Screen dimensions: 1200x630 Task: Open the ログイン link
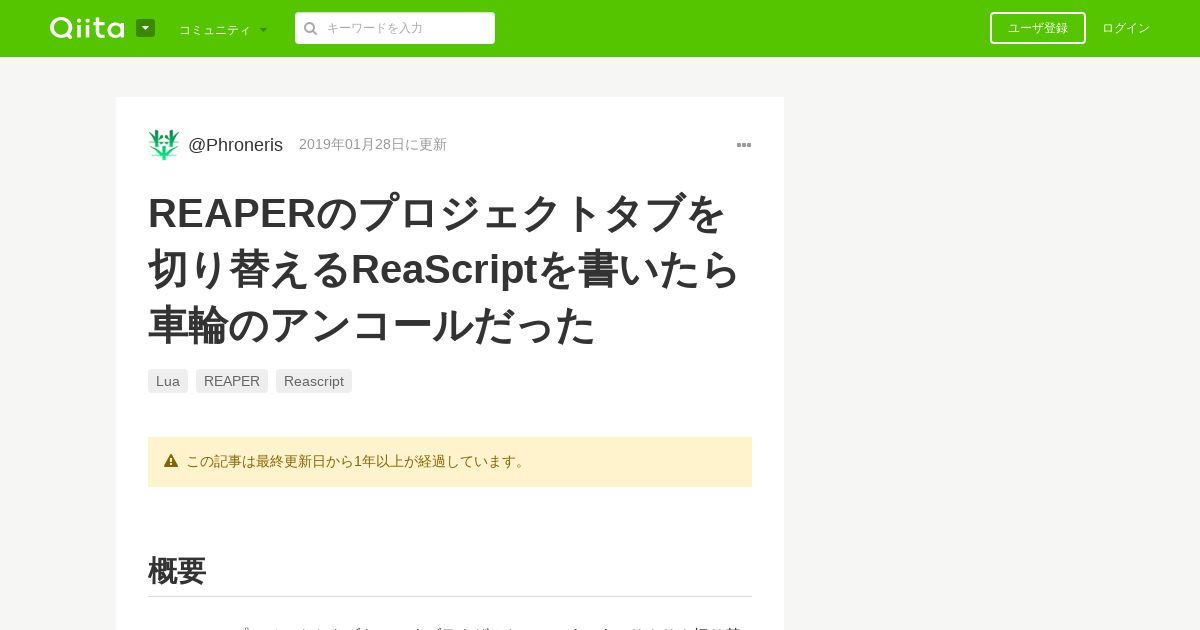(x=1126, y=28)
